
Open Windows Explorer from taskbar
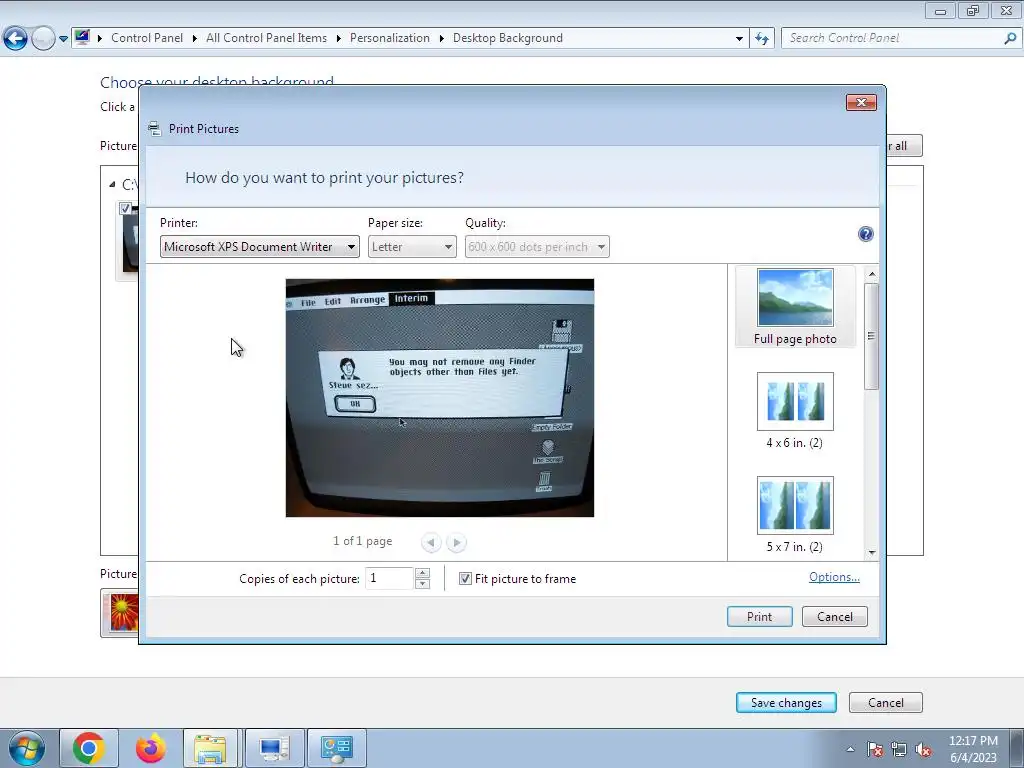pos(210,748)
